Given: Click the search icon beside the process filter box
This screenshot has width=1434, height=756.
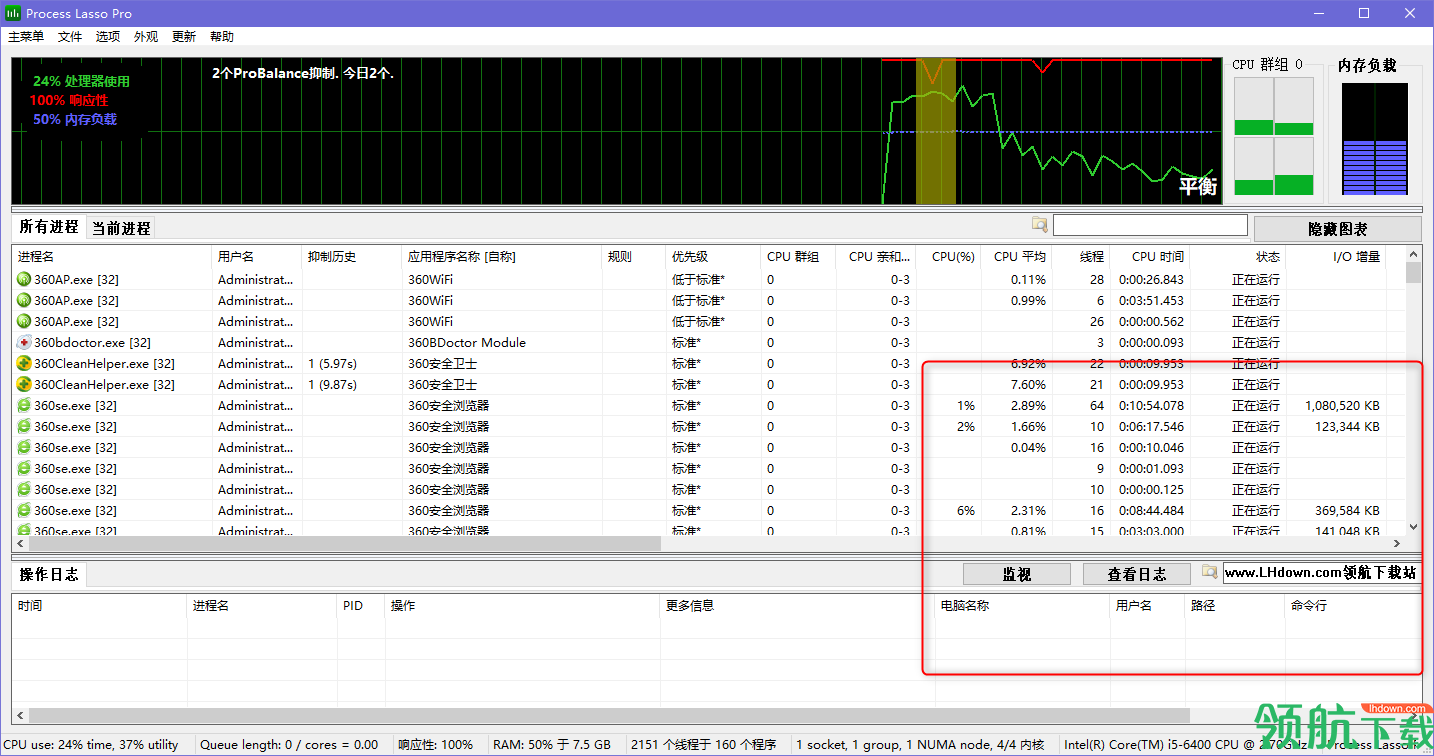Looking at the screenshot, I should 1040,225.
